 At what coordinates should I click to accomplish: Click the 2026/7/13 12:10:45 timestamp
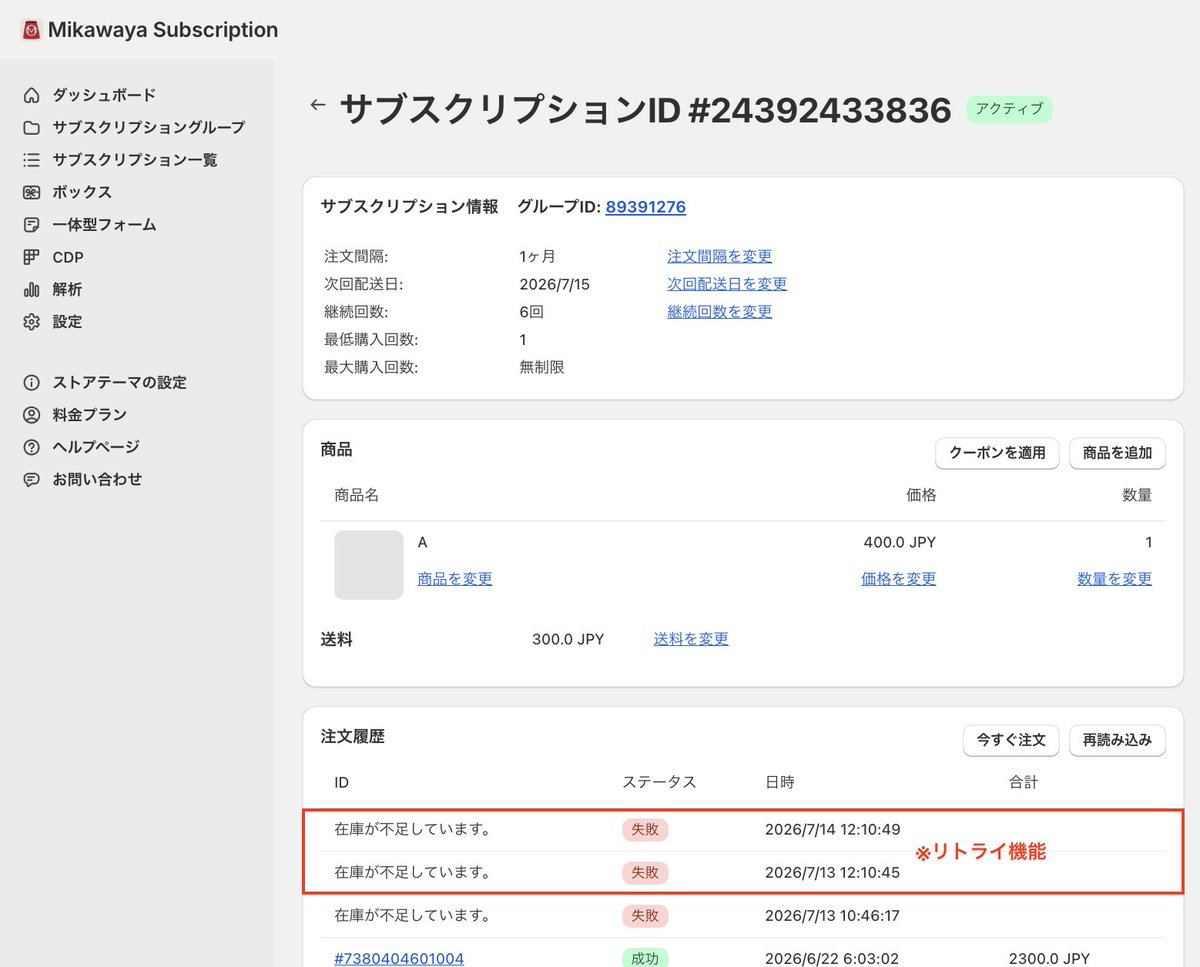point(832,872)
